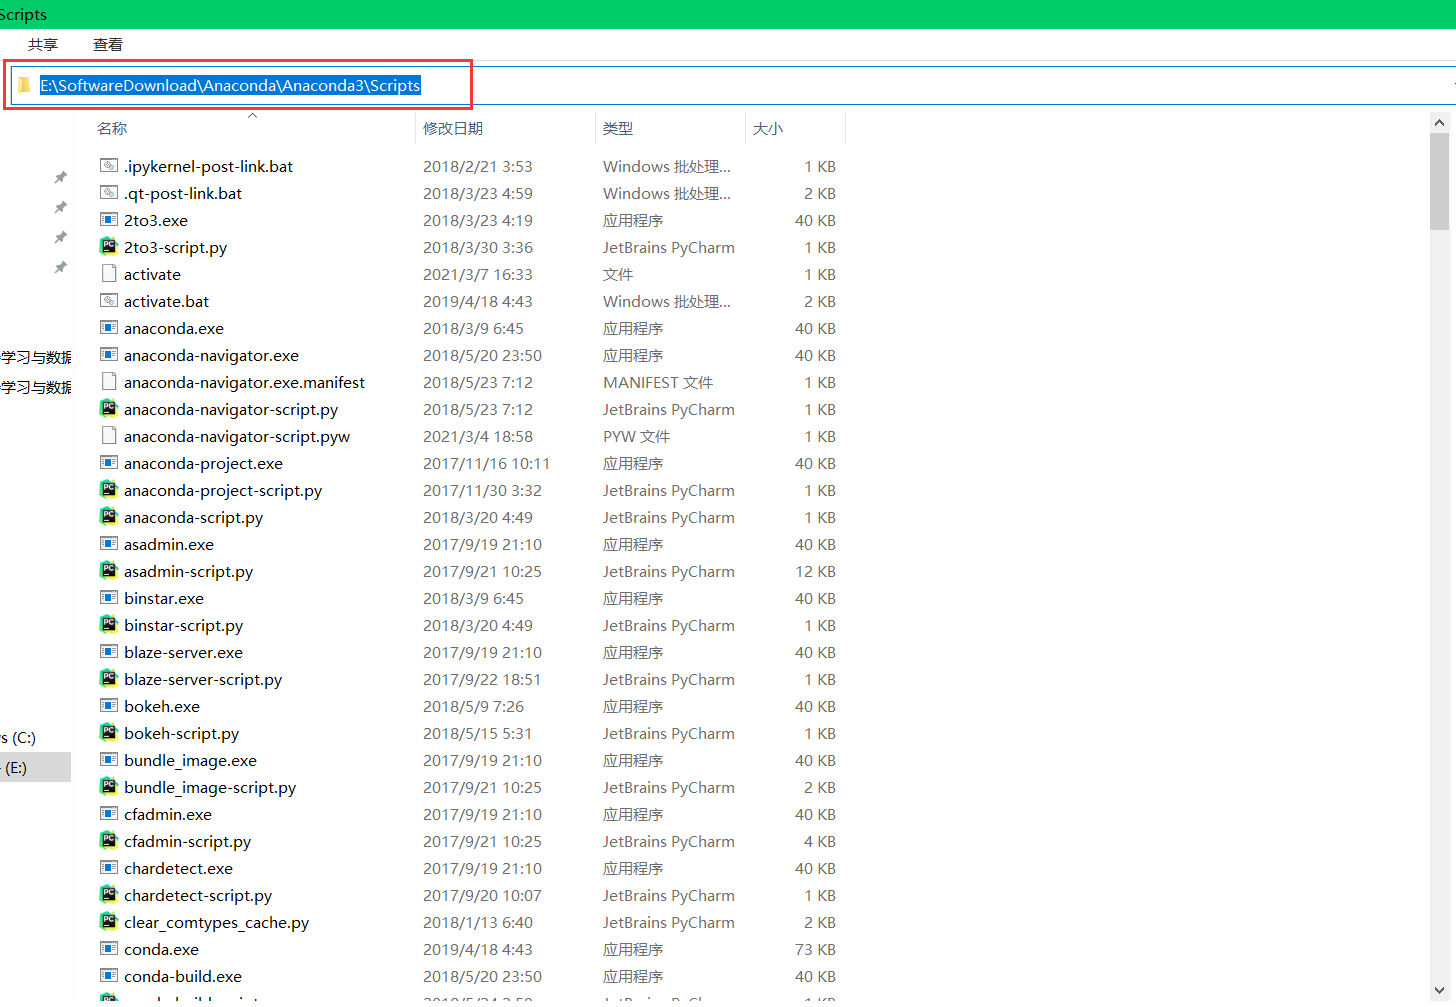The width and height of the screenshot is (1456, 1007).
Task: Click the address bar path text
Action: 230,86
